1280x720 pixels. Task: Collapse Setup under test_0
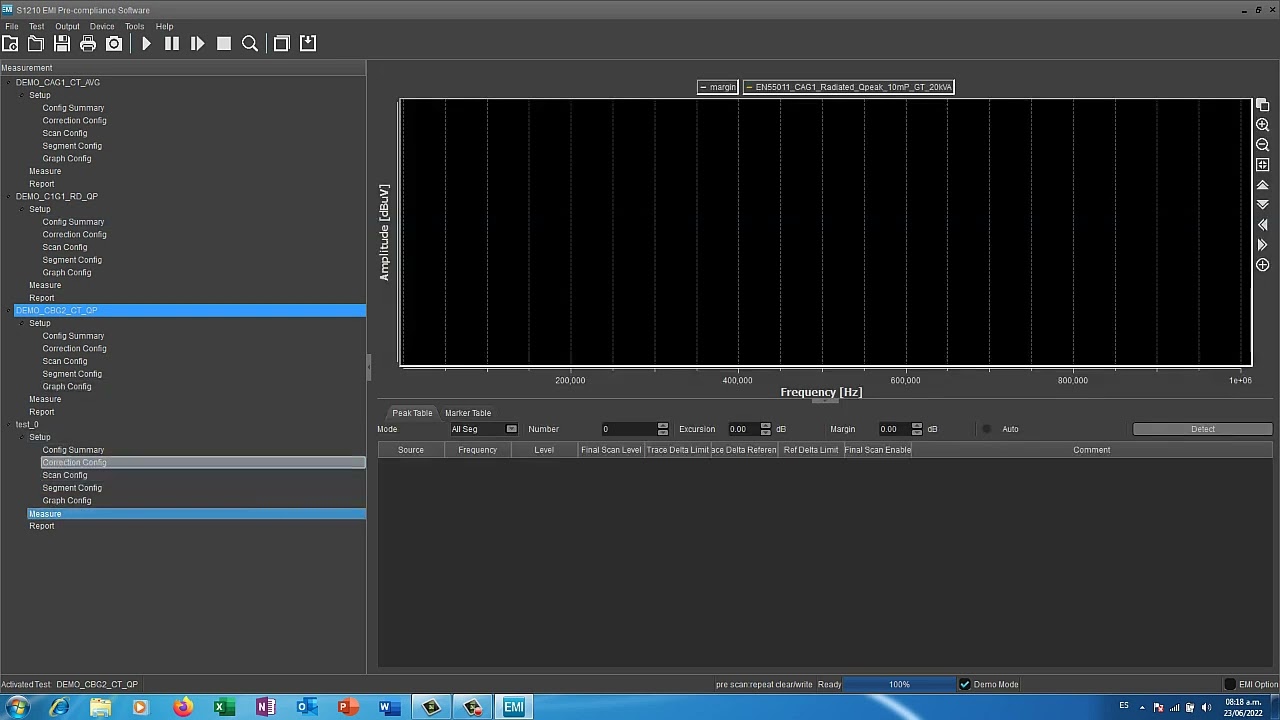(22, 437)
